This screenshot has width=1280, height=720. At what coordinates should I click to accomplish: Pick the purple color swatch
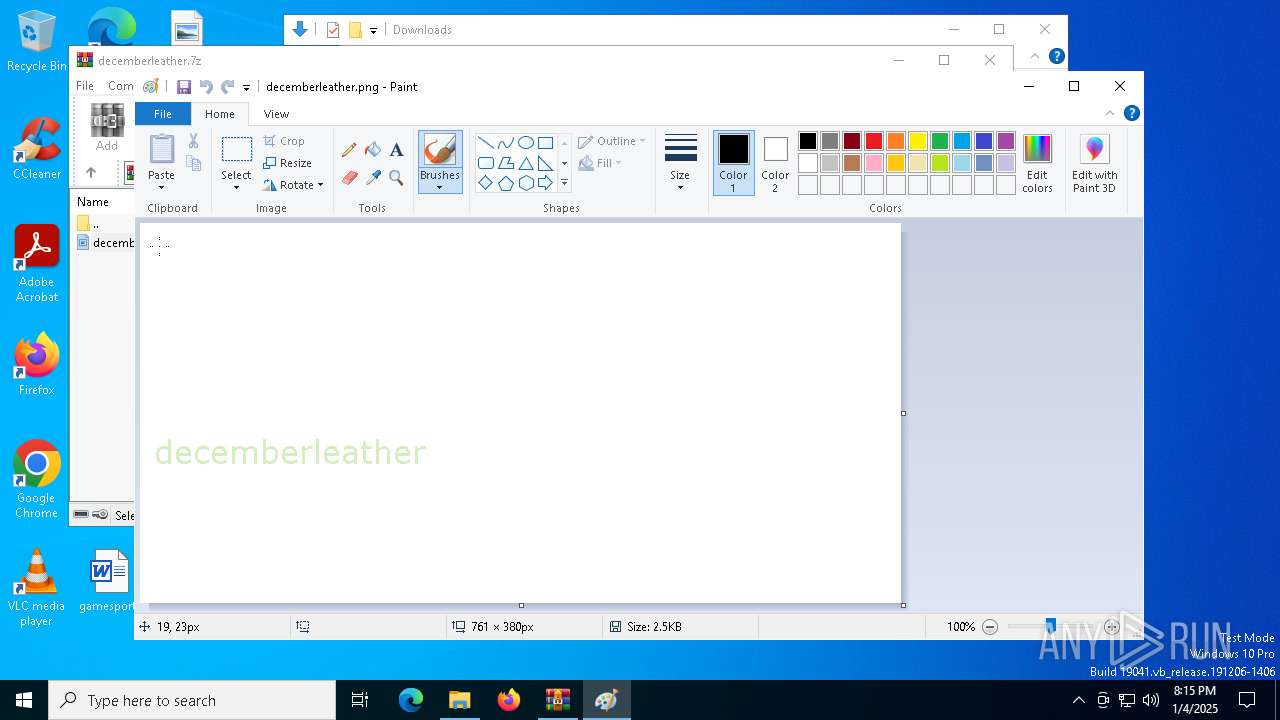point(1006,141)
